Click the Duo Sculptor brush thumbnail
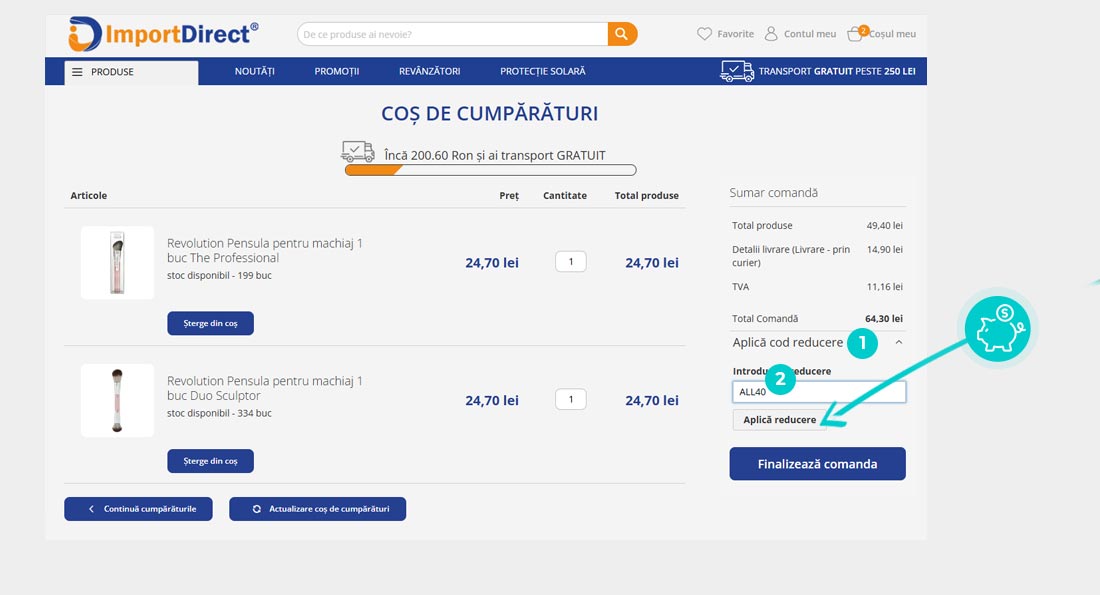 (117, 400)
